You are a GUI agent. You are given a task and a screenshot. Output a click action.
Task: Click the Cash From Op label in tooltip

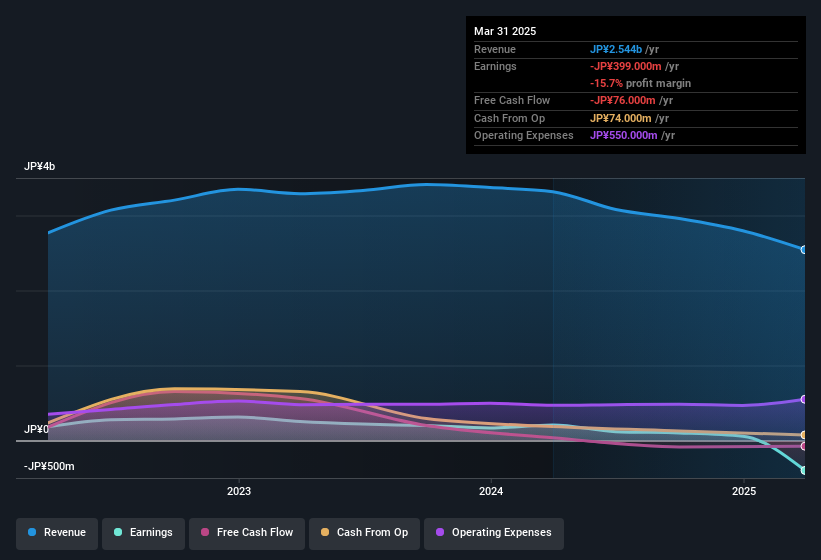click(x=509, y=118)
